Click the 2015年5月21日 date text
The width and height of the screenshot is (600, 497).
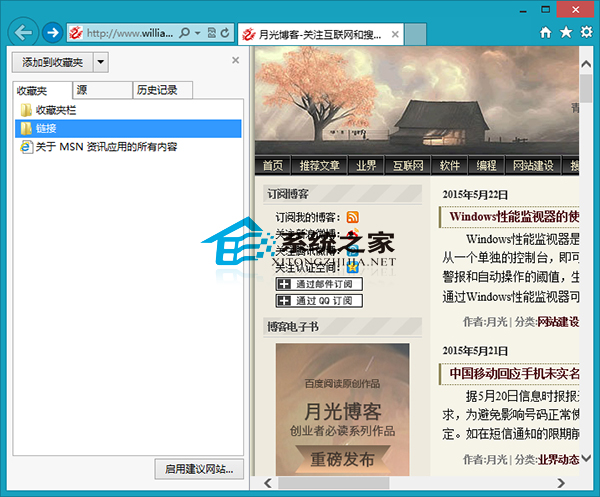(x=474, y=350)
